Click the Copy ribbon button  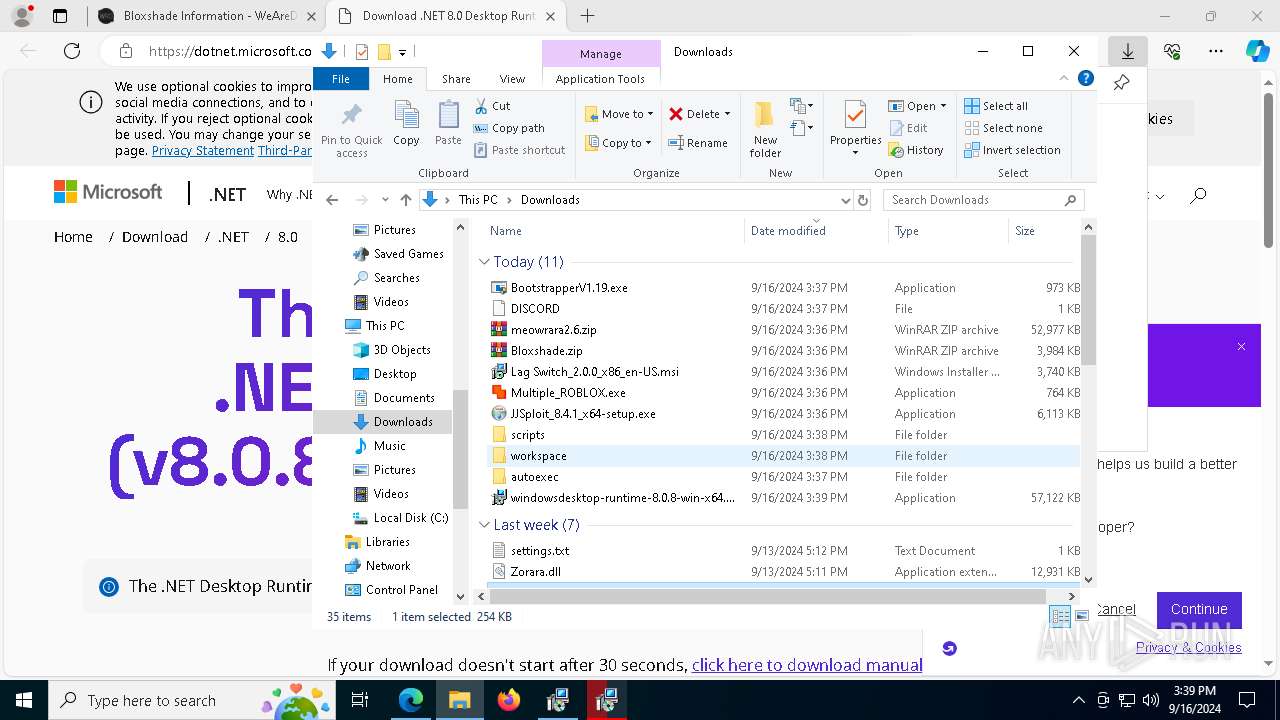point(406,124)
